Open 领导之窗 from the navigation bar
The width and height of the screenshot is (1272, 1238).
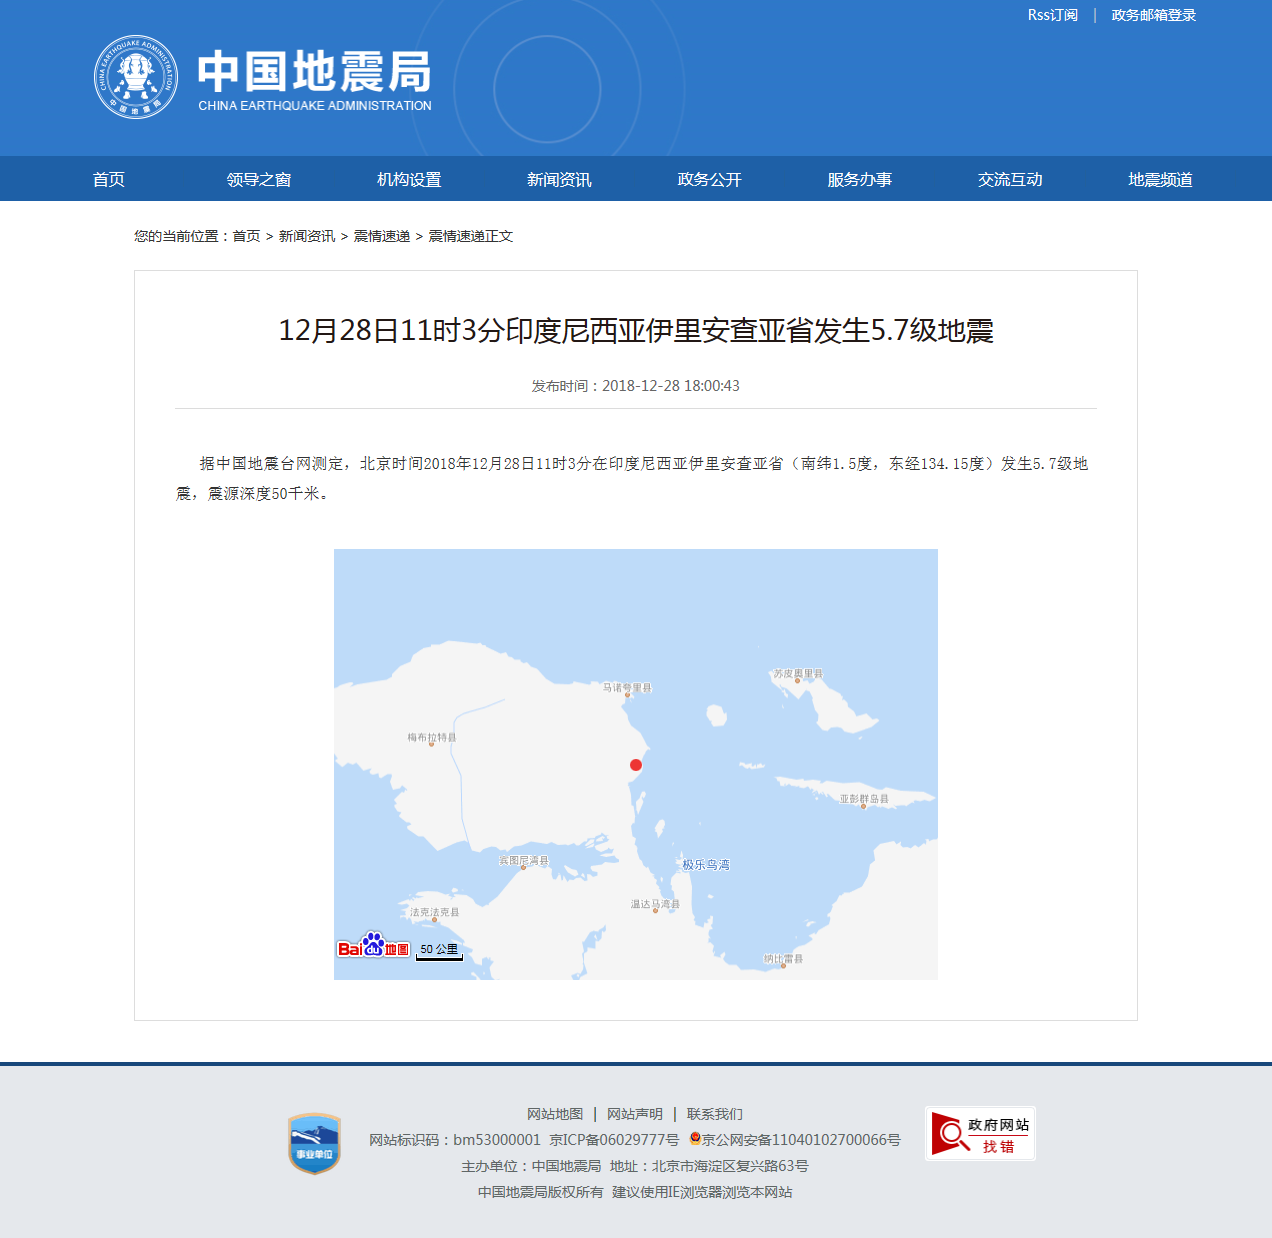[259, 179]
